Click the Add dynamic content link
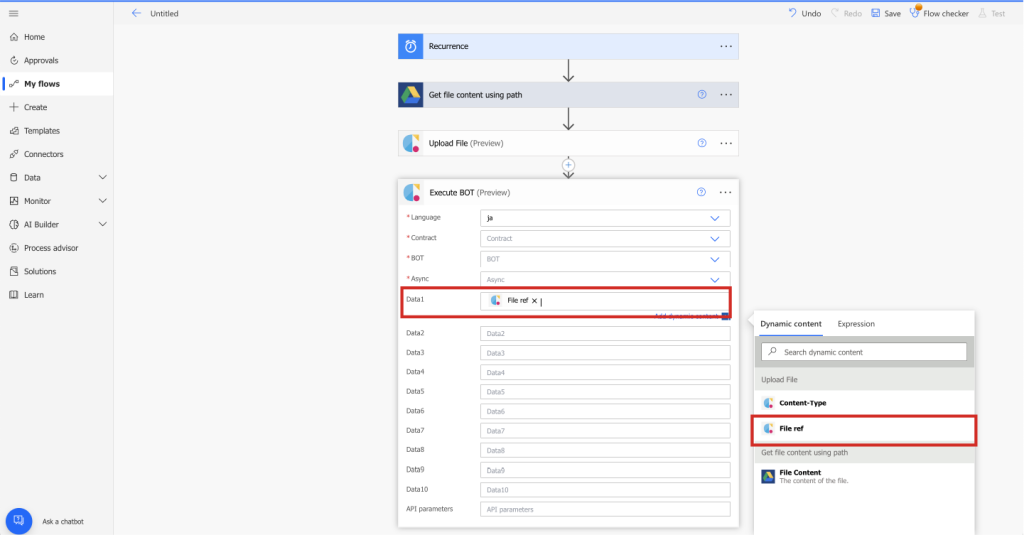 click(686, 316)
